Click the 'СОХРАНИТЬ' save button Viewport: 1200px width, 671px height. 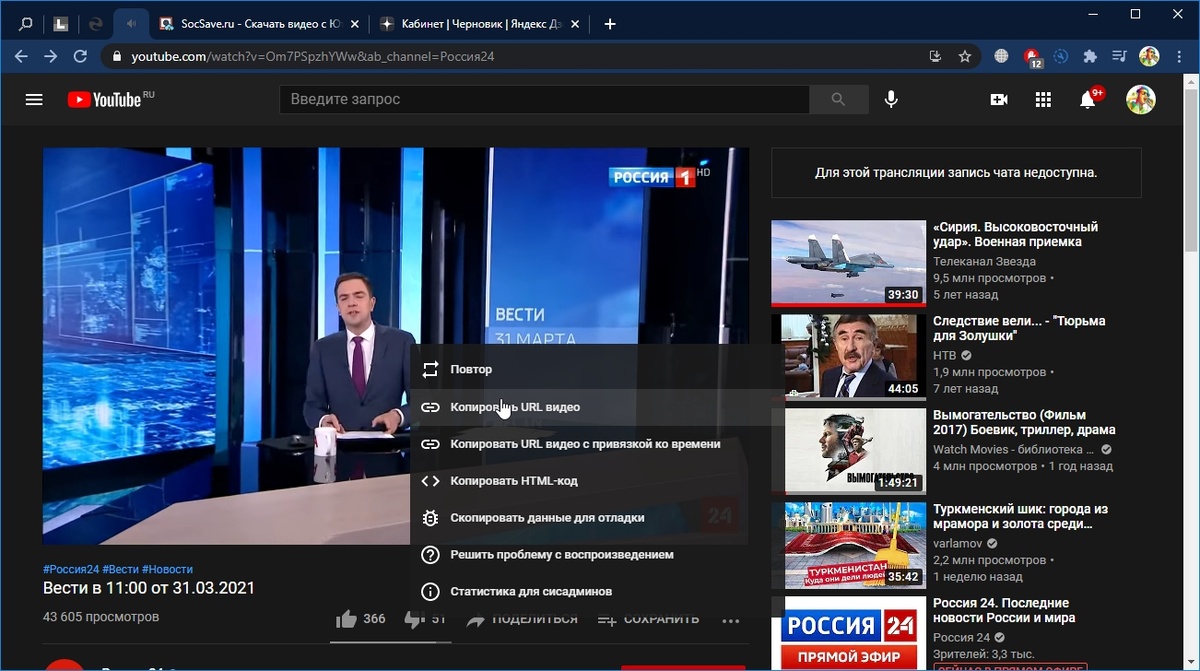[648, 619]
